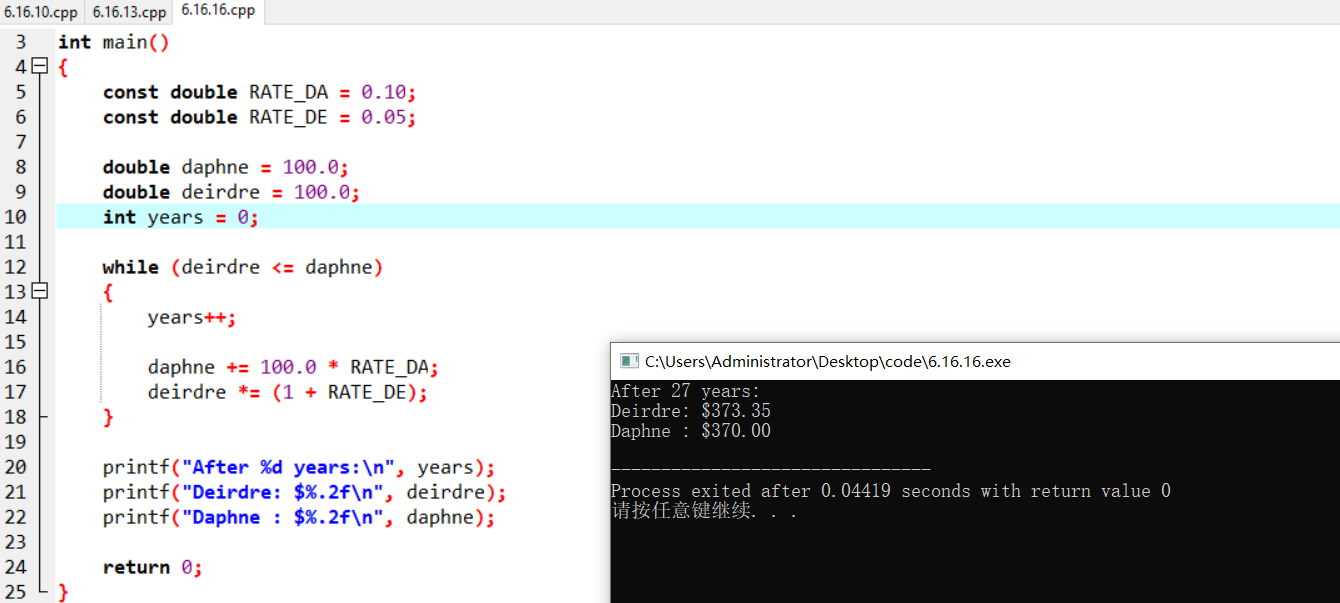Click 'deirdre *= (1 + RATE_DE);' line
The image size is (1340, 603).
point(287,392)
